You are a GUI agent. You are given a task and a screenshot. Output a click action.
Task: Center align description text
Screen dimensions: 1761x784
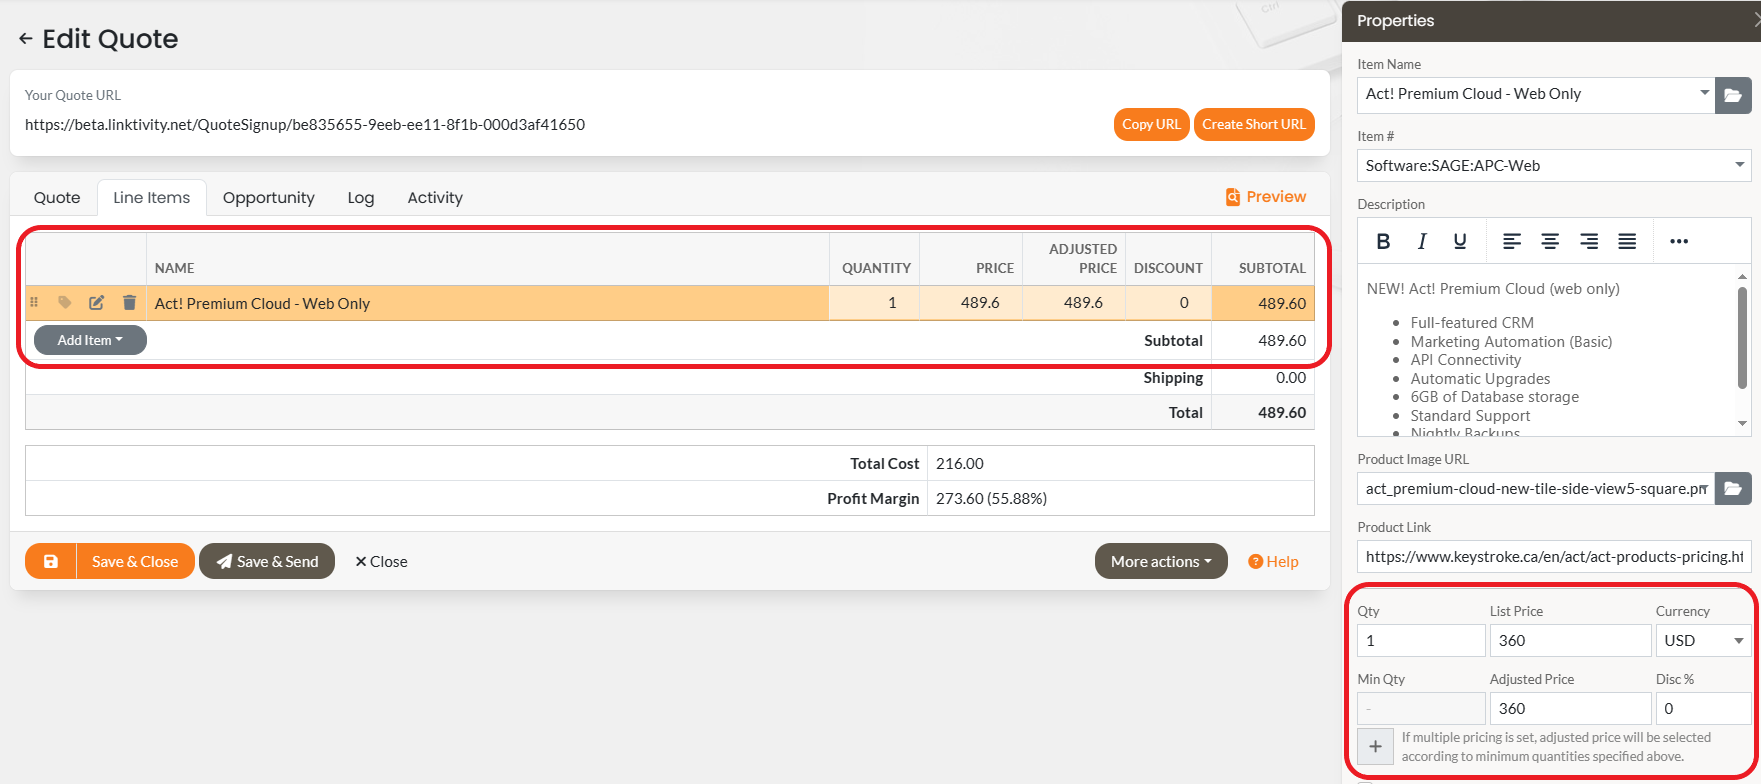[x=1550, y=241]
